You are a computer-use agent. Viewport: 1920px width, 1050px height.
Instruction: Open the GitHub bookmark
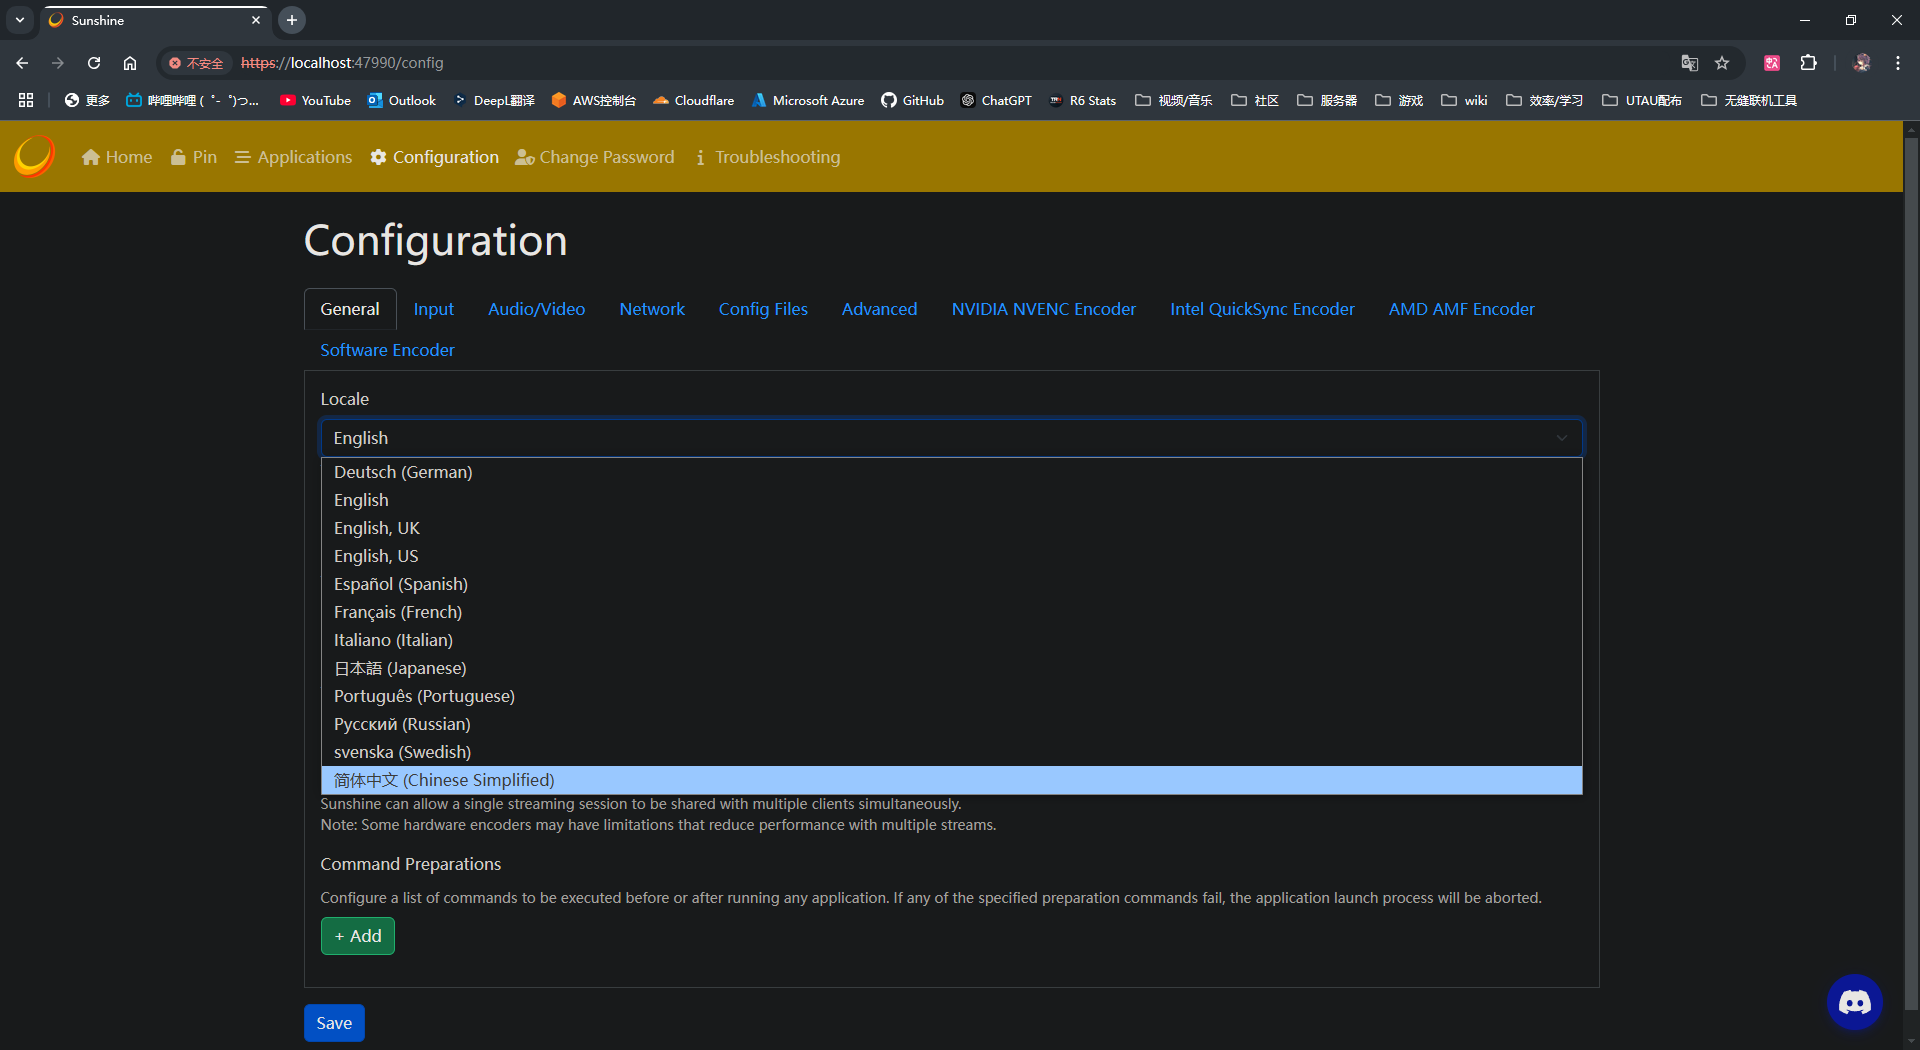click(912, 100)
